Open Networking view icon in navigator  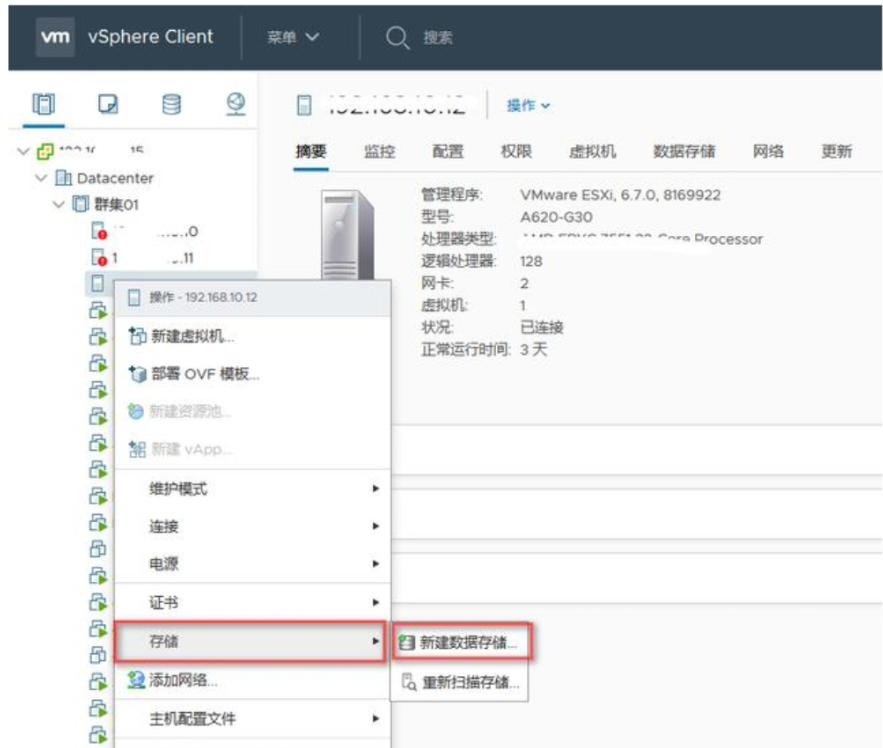235,104
